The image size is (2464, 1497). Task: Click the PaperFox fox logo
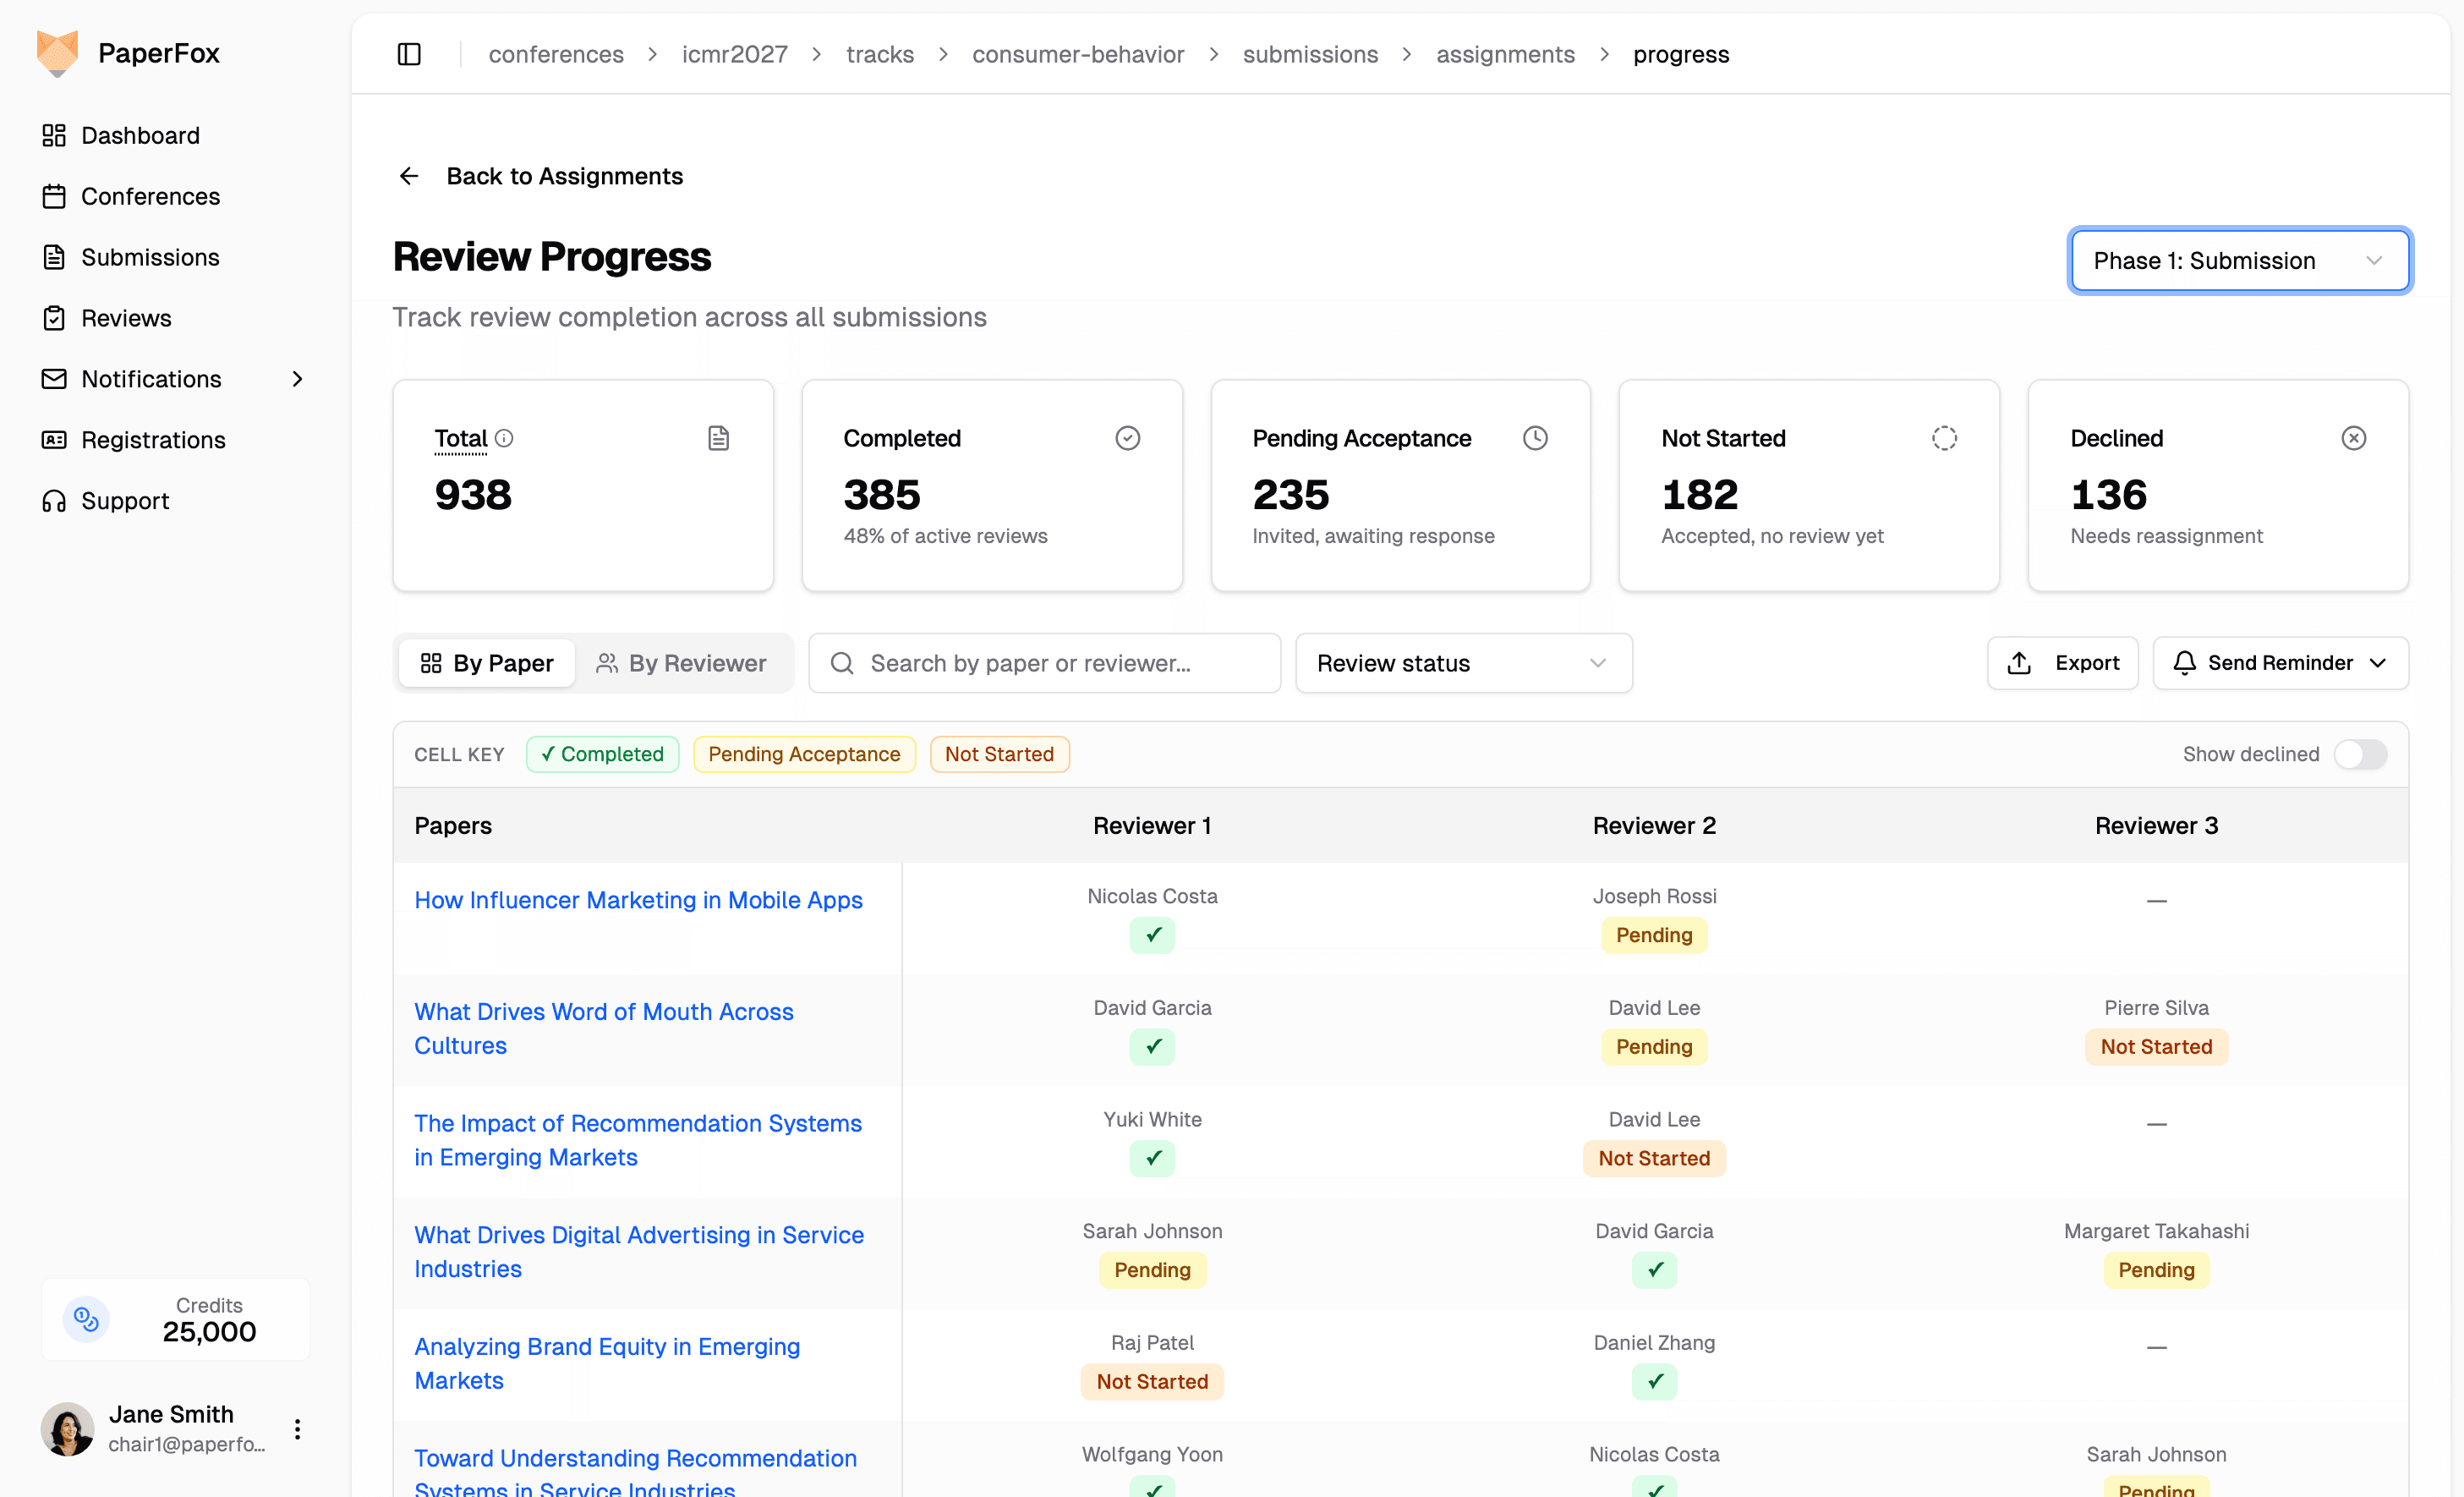tap(57, 53)
